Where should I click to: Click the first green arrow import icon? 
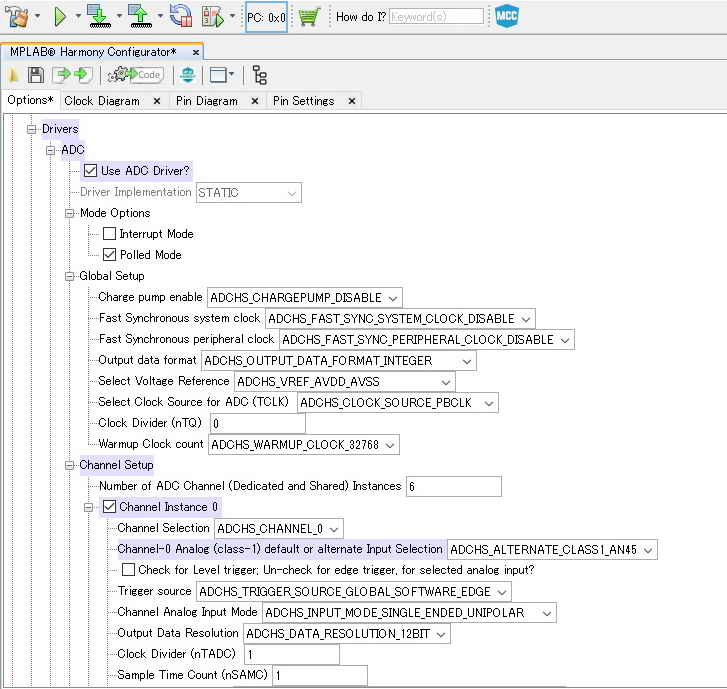pos(61,74)
